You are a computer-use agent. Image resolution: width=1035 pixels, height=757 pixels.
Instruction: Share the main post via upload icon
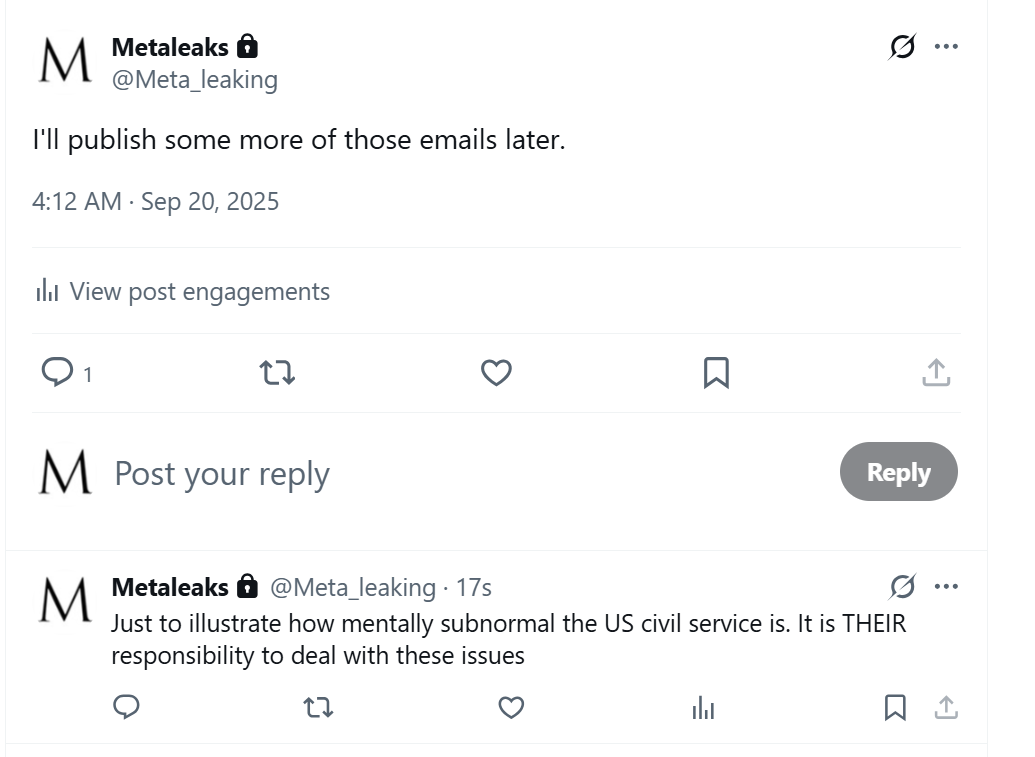[935, 373]
